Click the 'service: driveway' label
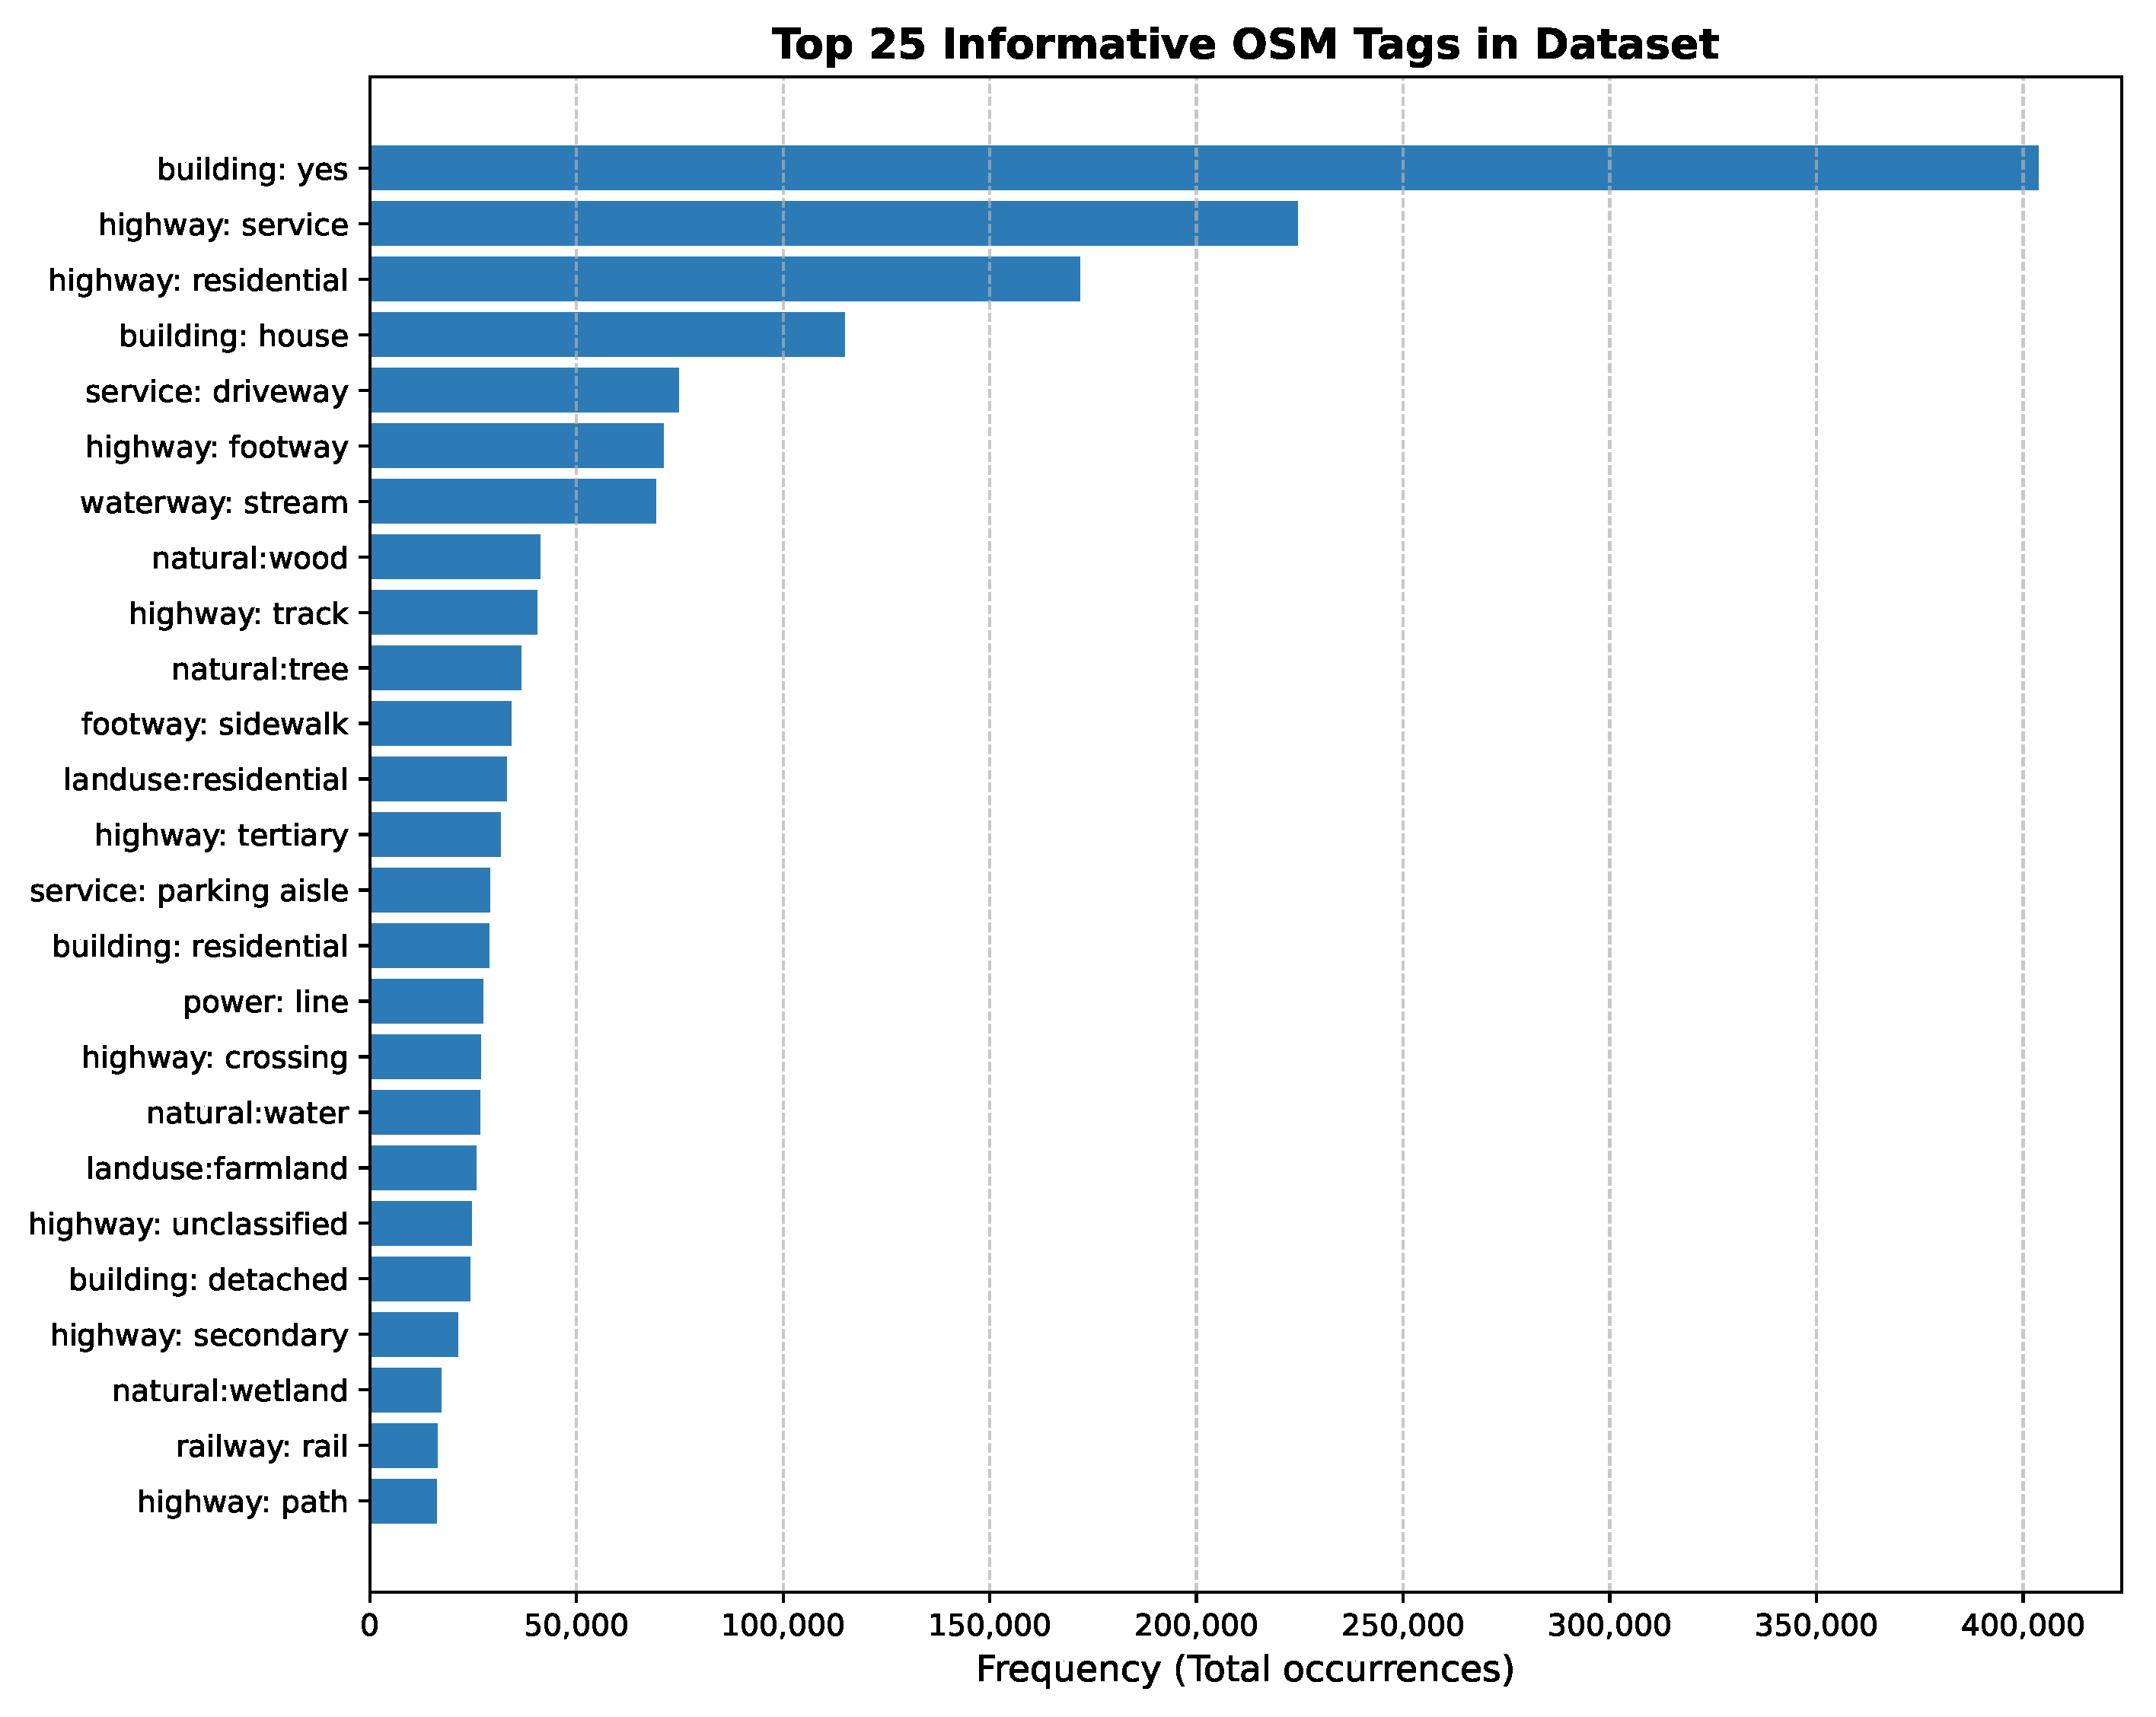Screen dimensions: 2156x1717 tap(217, 391)
